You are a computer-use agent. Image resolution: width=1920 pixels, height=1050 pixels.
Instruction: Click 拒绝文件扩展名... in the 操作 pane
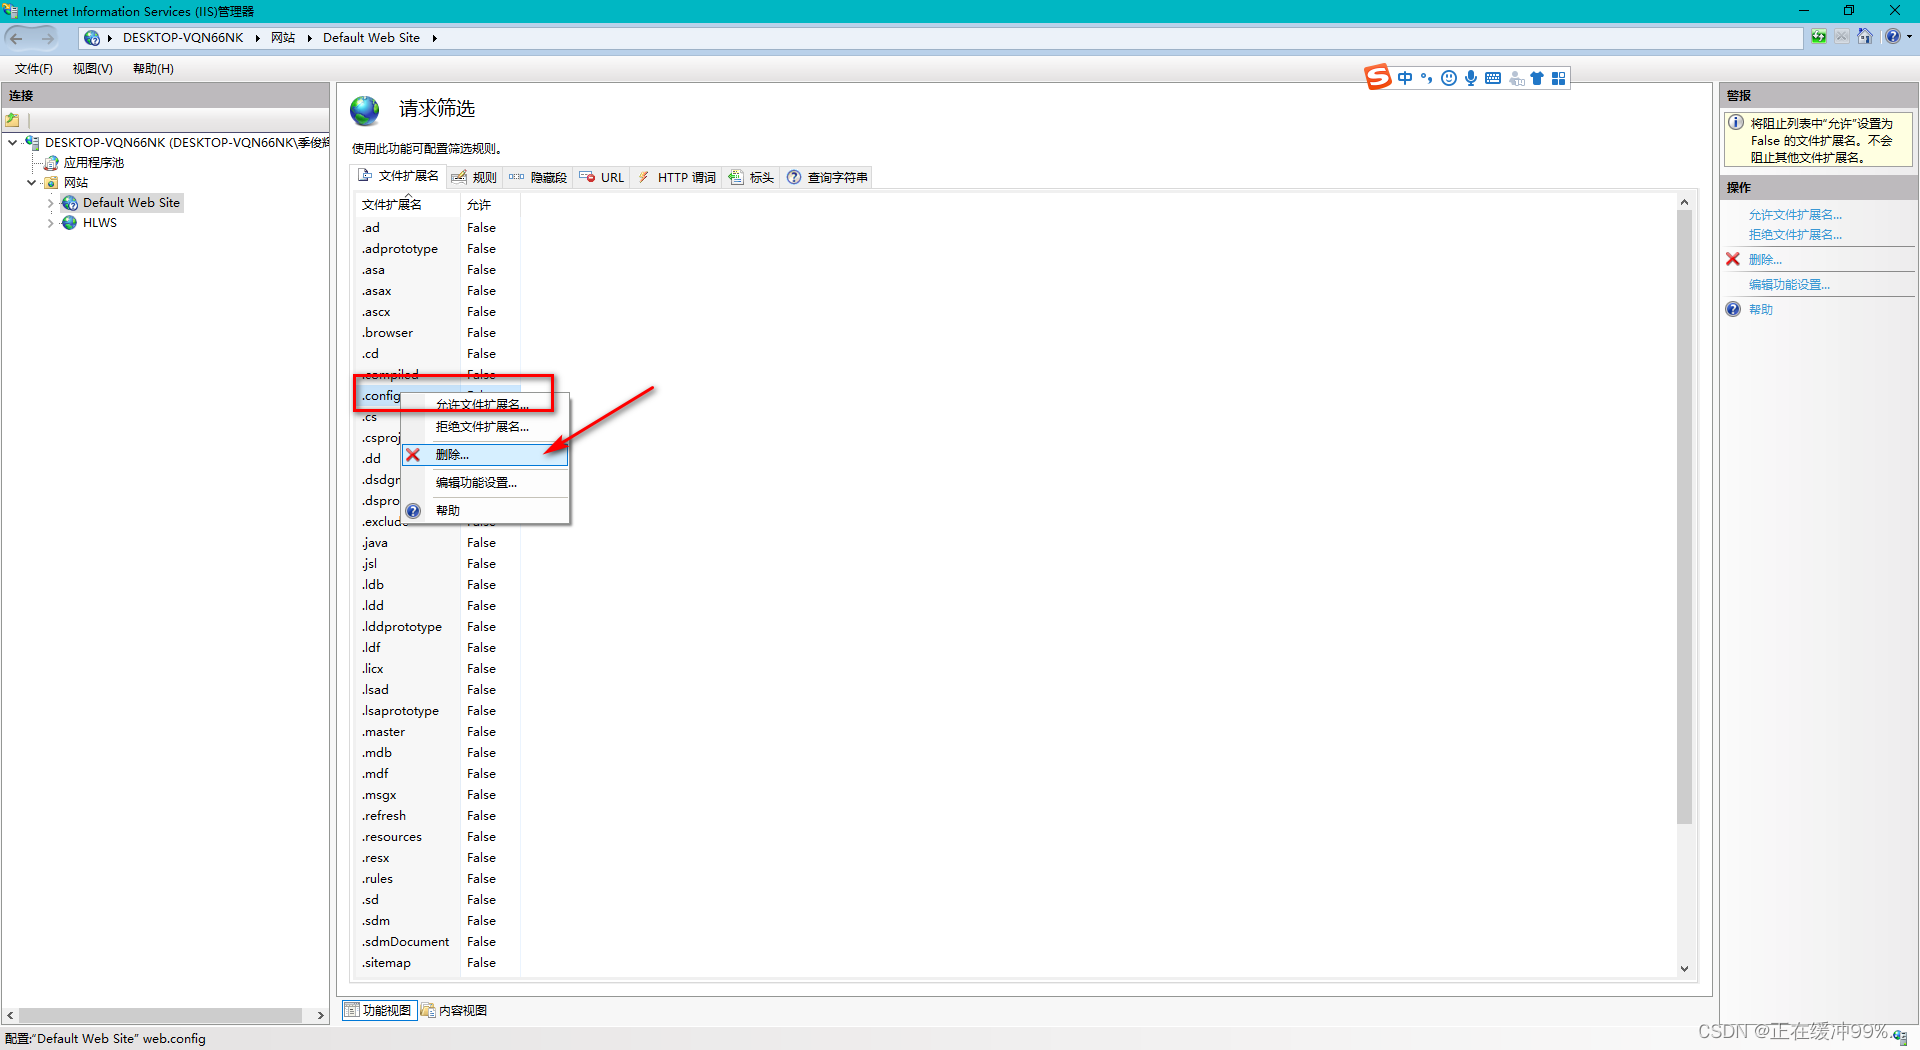pos(1795,235)
